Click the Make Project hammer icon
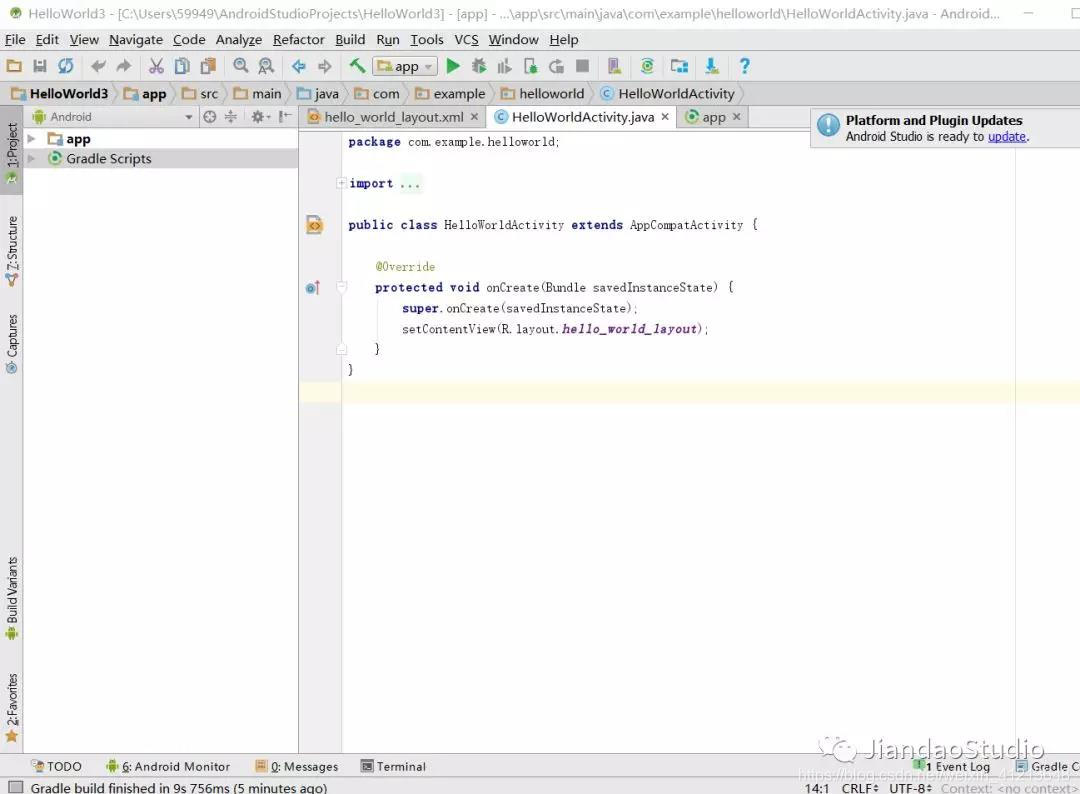 tap(357, 66)
